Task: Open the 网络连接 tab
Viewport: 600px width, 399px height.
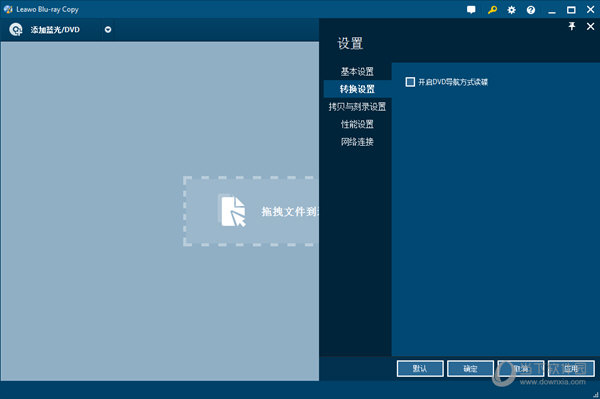Action: [x=357, y=142]
